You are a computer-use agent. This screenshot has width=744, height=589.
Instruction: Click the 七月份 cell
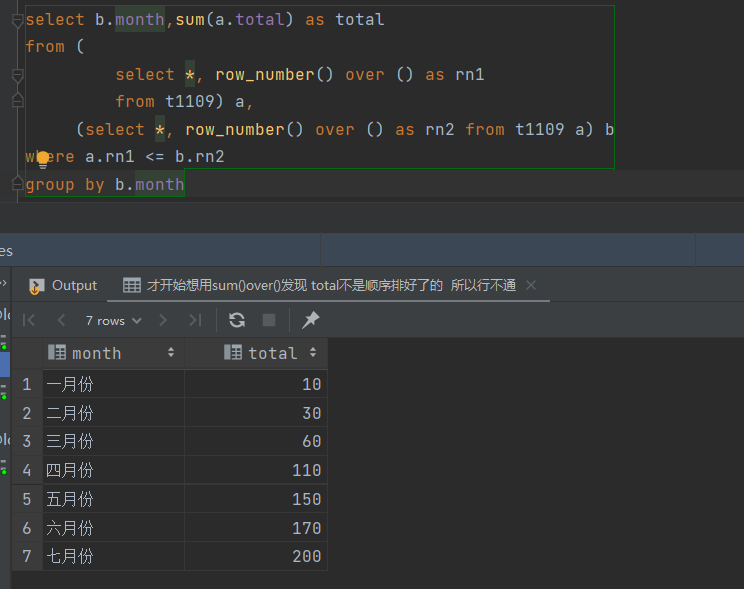coord(113,556)
